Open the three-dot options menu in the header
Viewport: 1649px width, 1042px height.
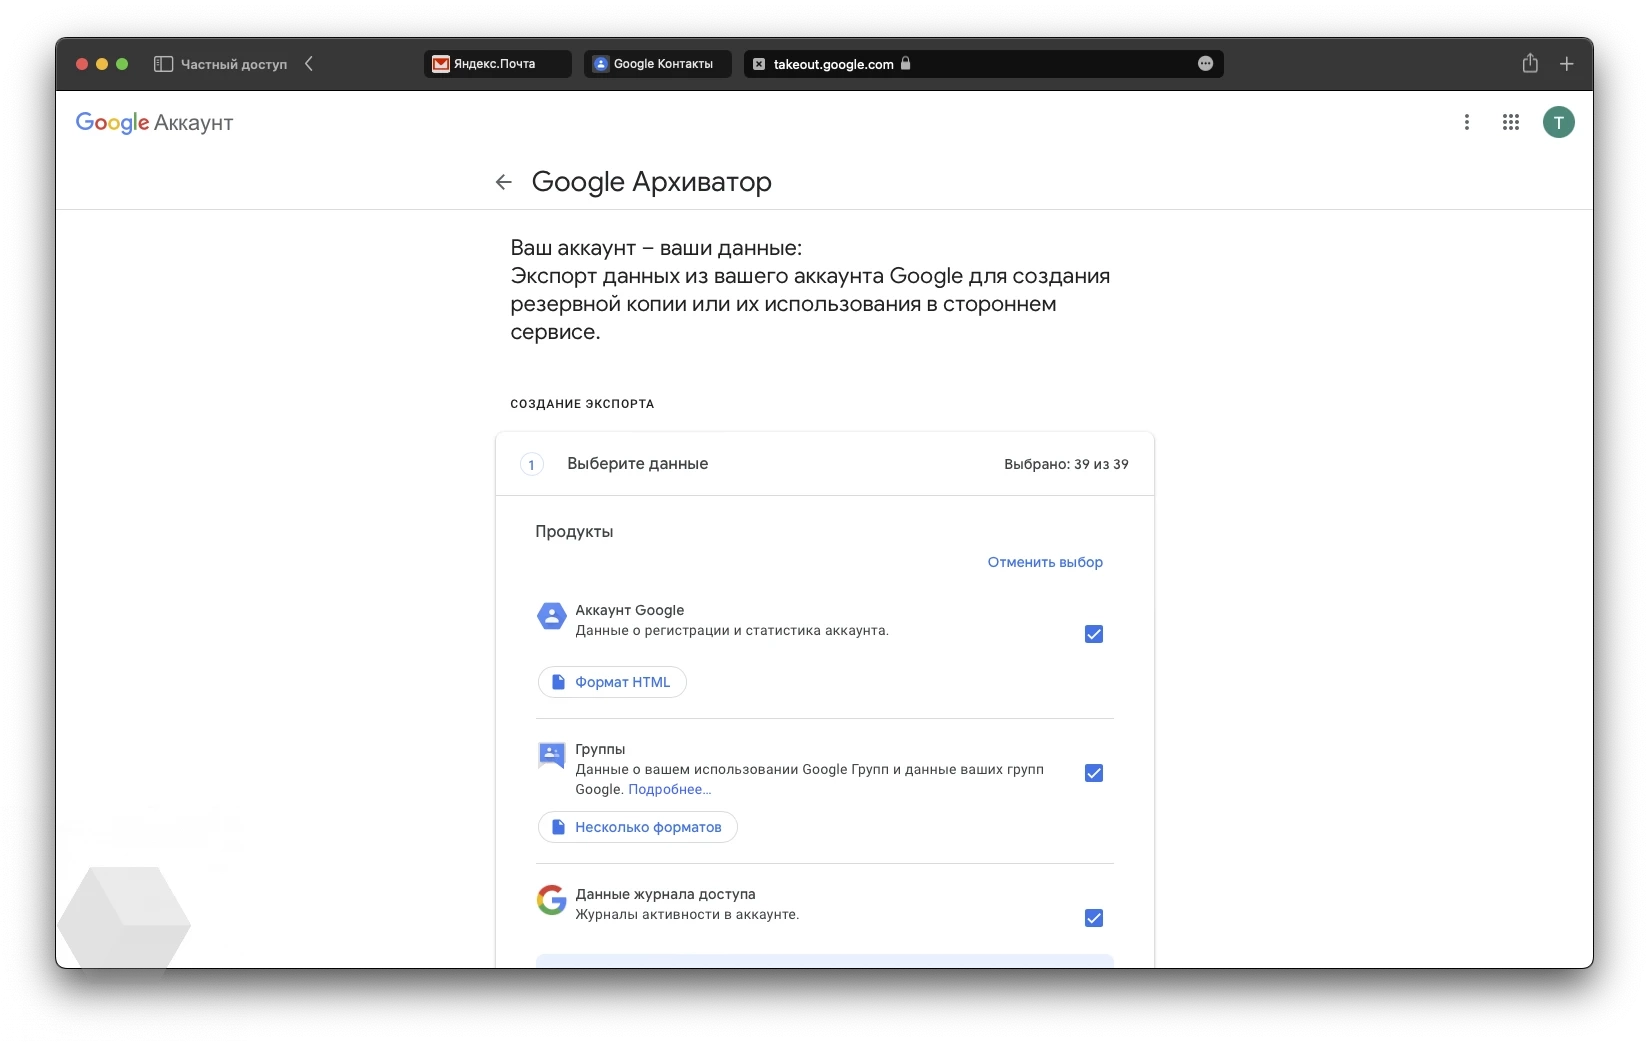click(x=1467, y=122)
